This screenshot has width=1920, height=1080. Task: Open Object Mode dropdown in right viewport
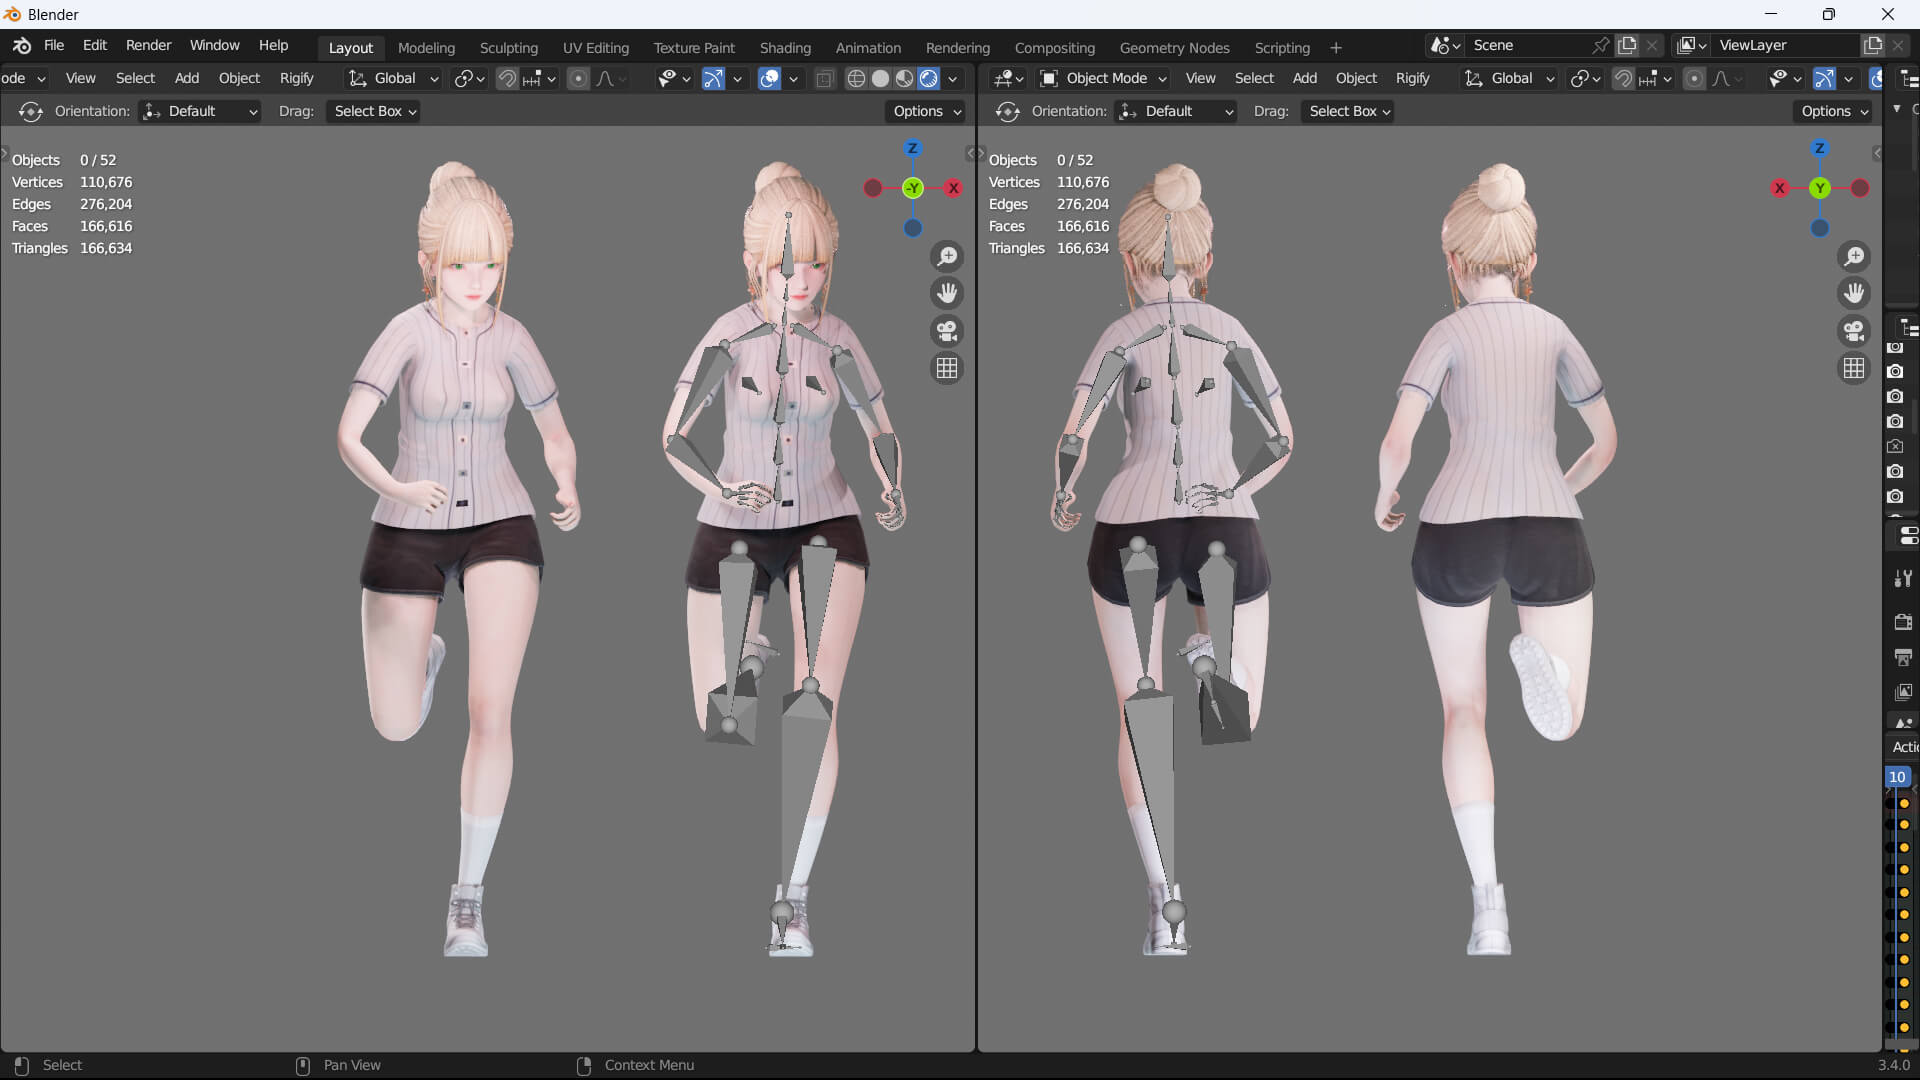point(1104,78)
